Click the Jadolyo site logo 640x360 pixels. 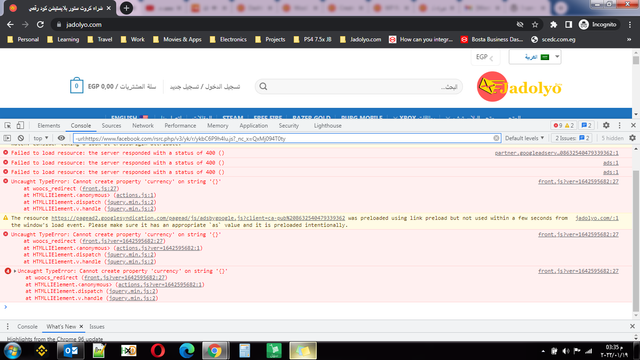[519, 87]
